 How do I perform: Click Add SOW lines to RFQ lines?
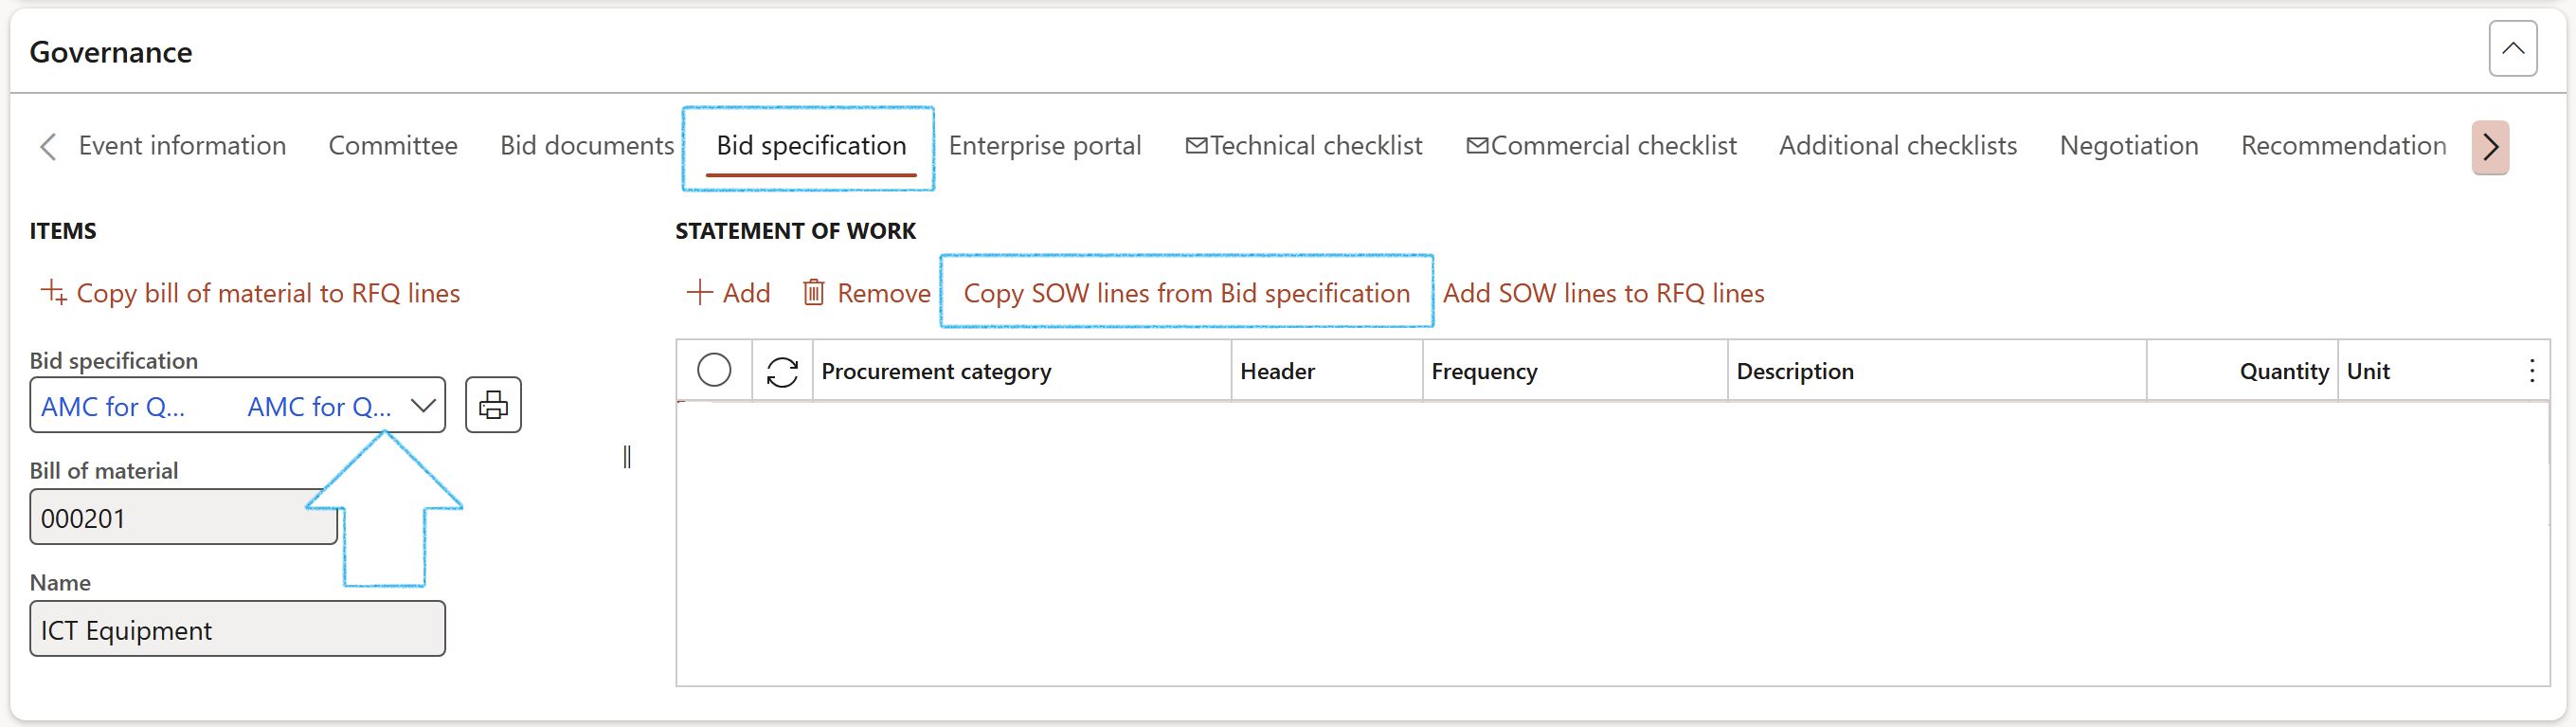click(1603, 293)
